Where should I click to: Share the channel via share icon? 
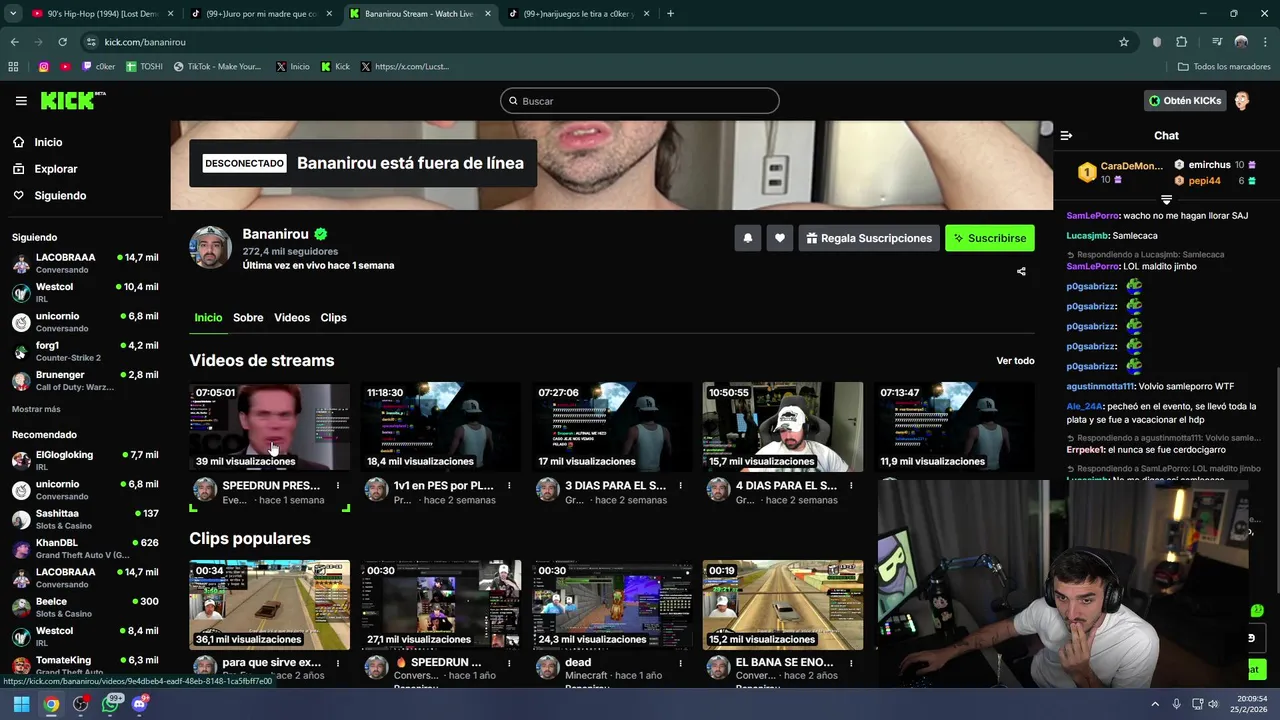pos(1021,271)
